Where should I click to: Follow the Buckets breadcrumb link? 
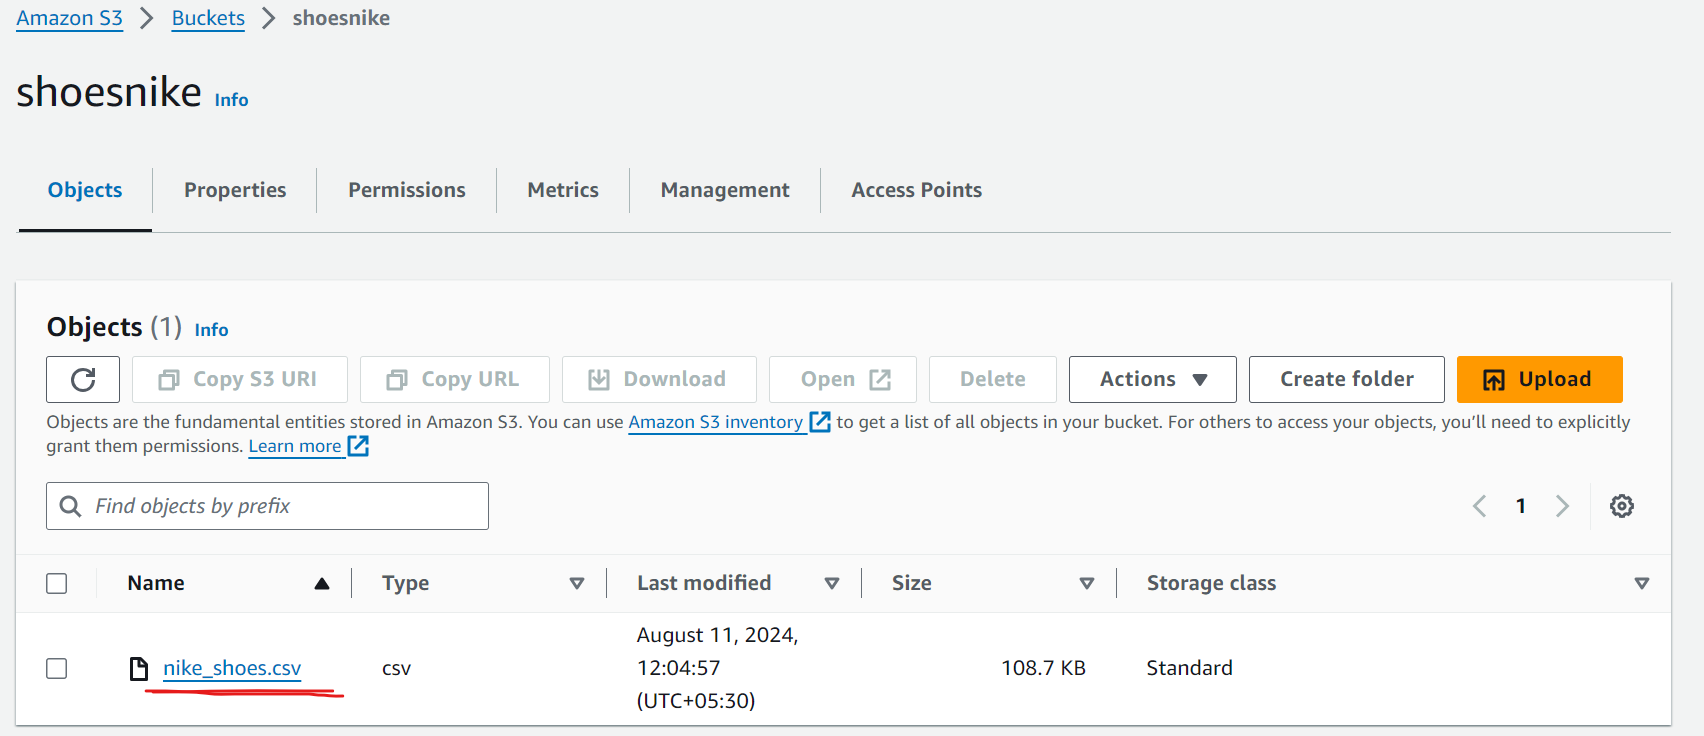208,18
